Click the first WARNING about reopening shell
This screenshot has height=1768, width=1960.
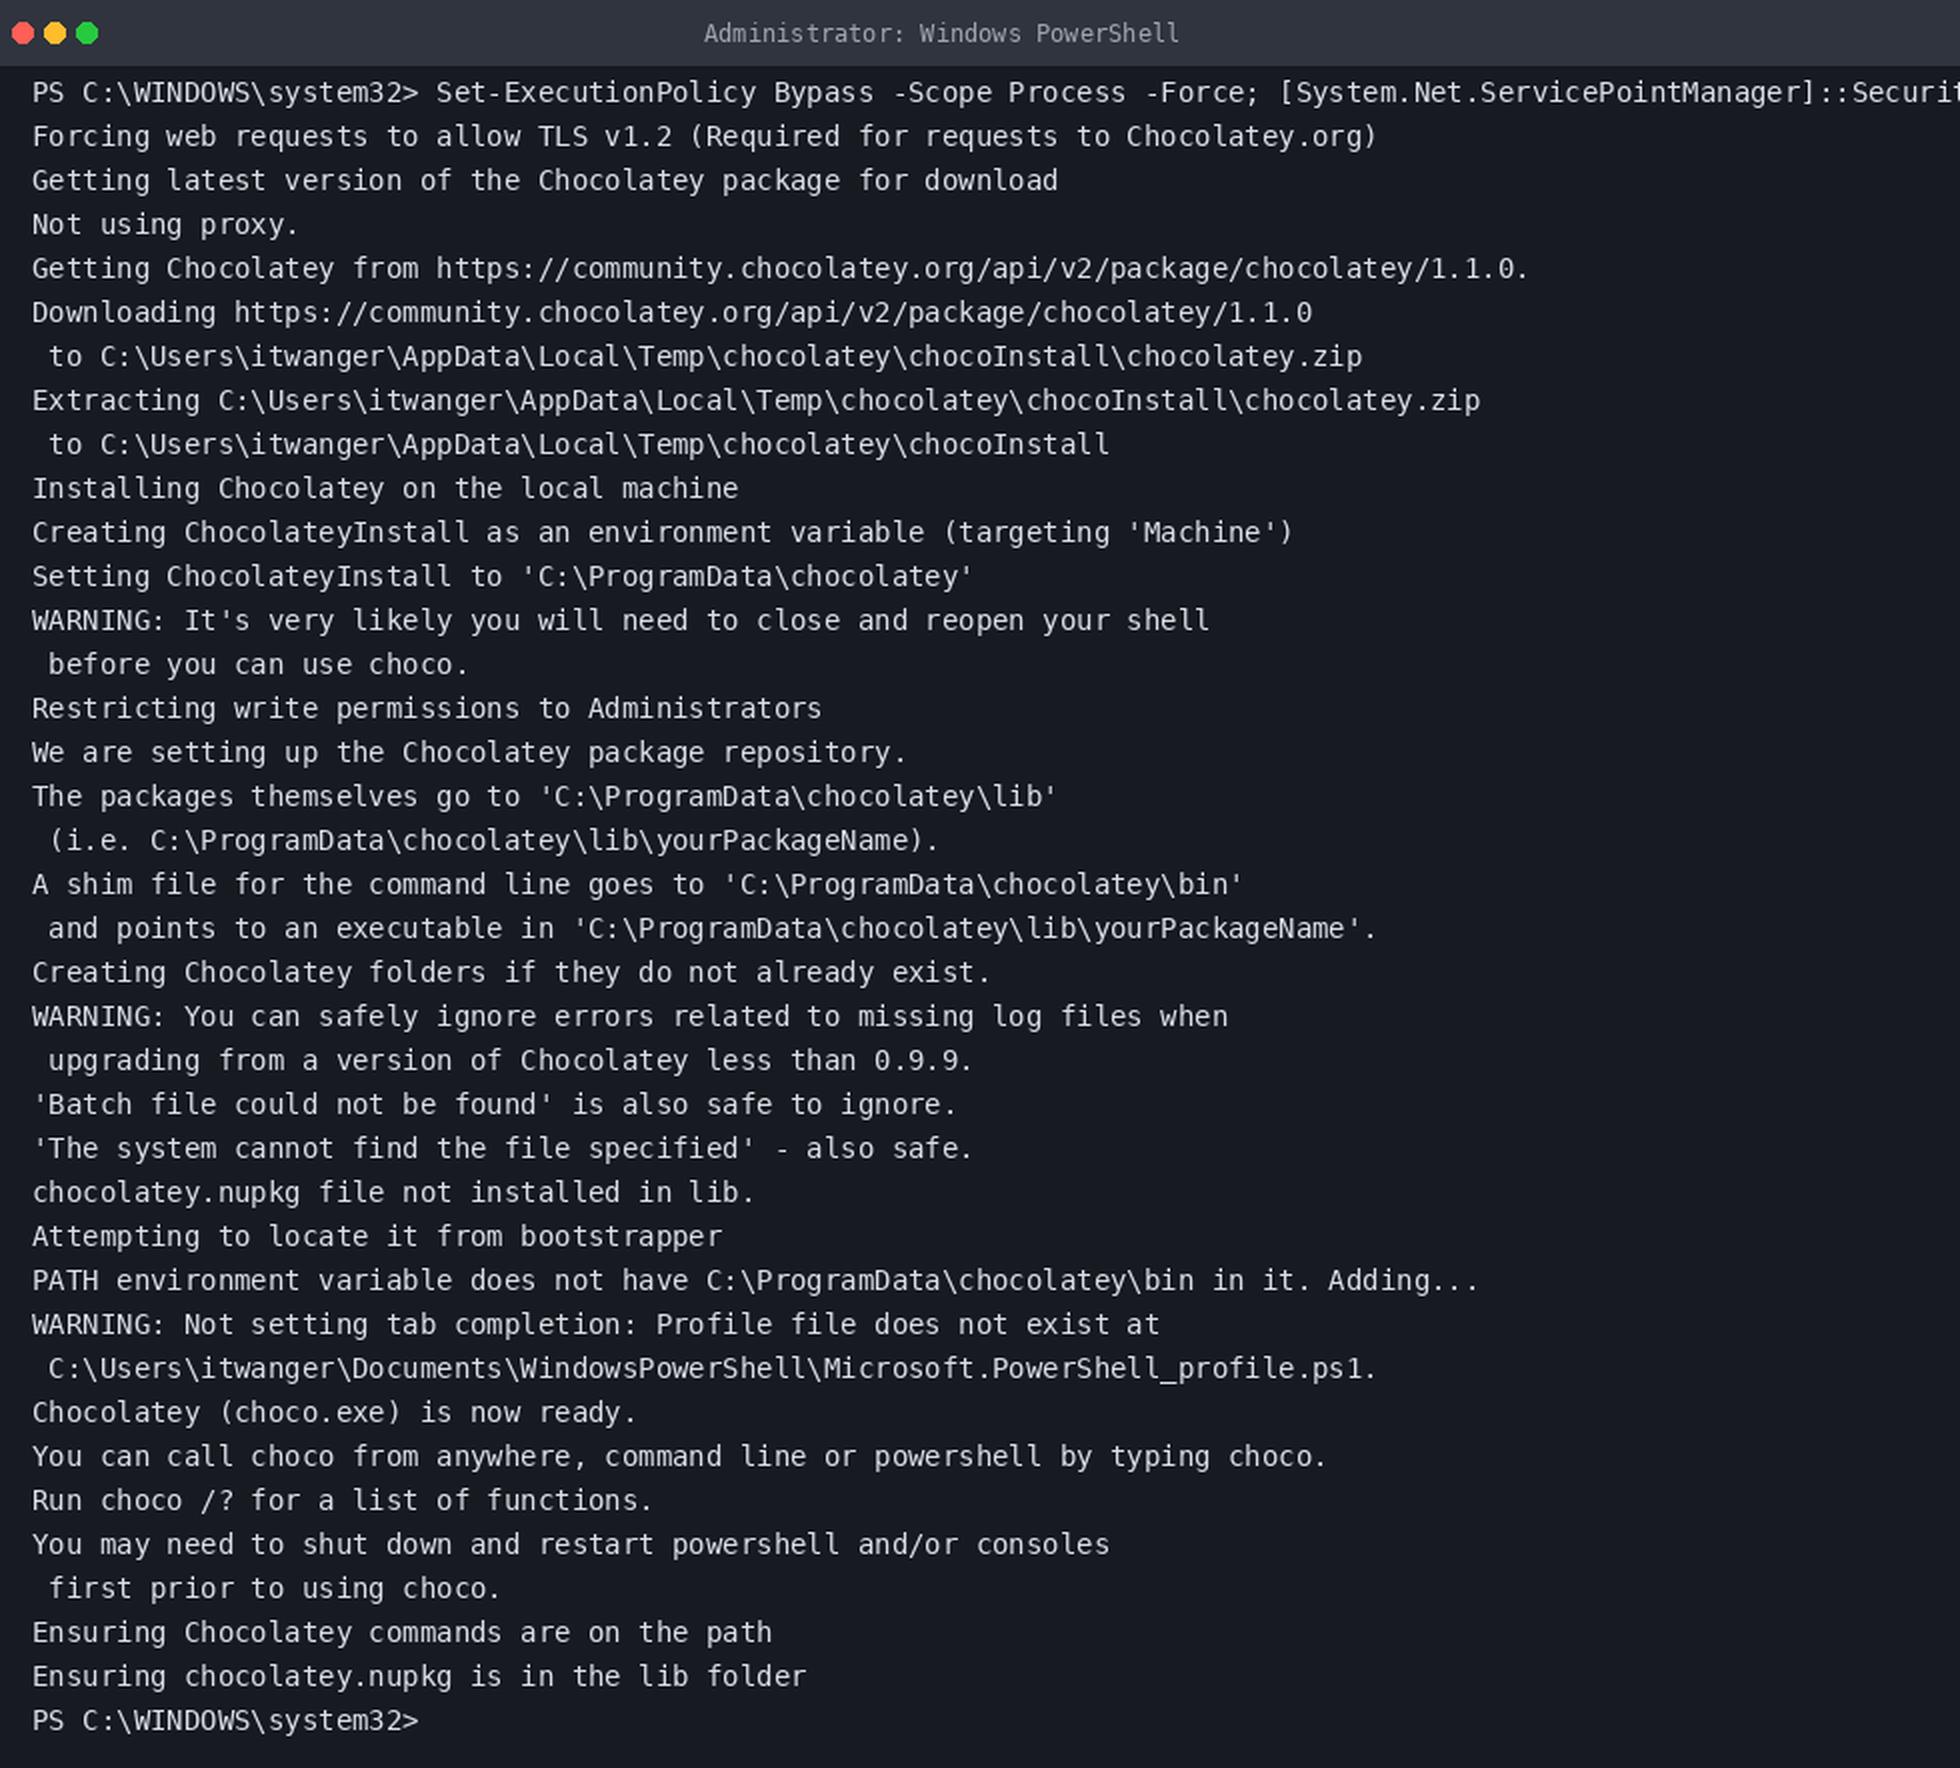(x=620, y=620)
